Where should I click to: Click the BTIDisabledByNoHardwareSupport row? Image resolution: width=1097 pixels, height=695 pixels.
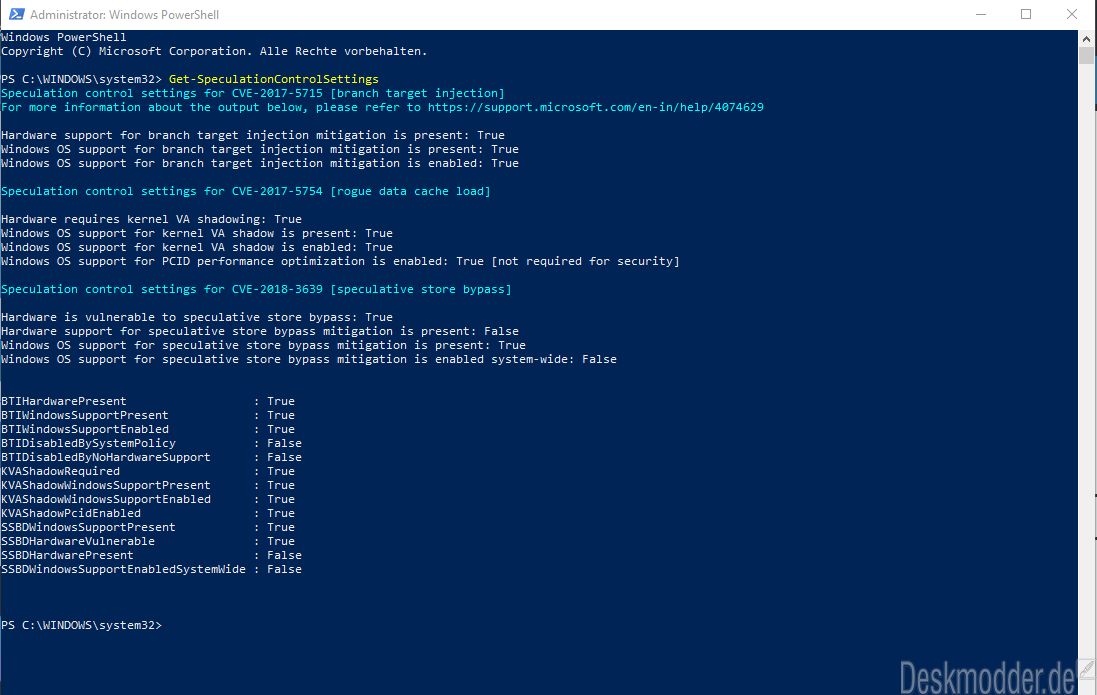click(x=151, y=457)
